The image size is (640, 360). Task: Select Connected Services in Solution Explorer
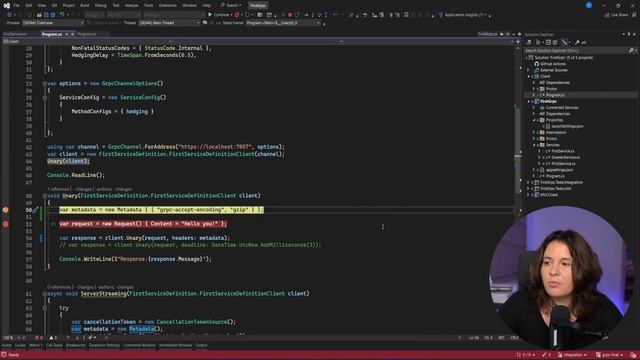[x=562, y=107]
